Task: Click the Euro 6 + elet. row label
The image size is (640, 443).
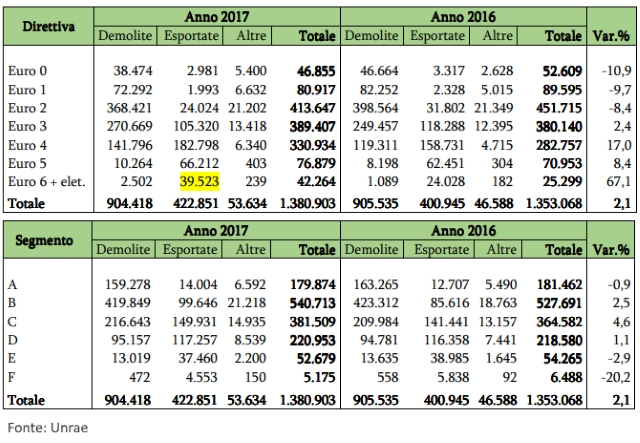Action: click(x=47, y=183)
